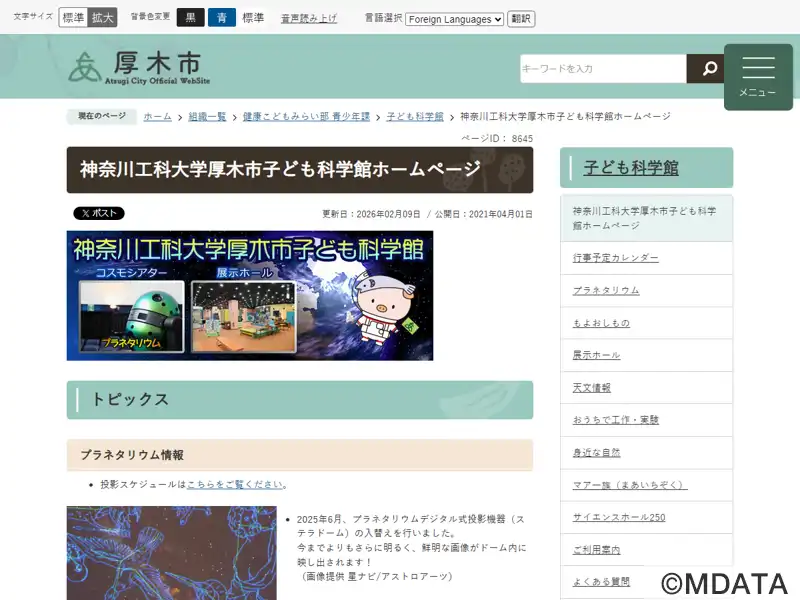Click the こちらをご覧ください schedule link

pyautogui.click(x=235, y=484)
